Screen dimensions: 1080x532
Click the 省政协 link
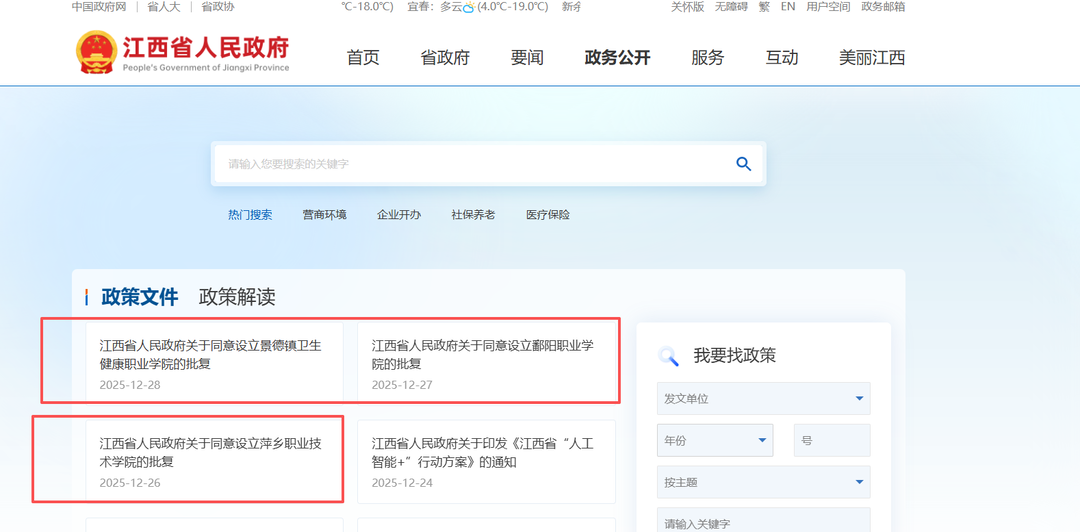pyautogui.click(x=217, y=7)
